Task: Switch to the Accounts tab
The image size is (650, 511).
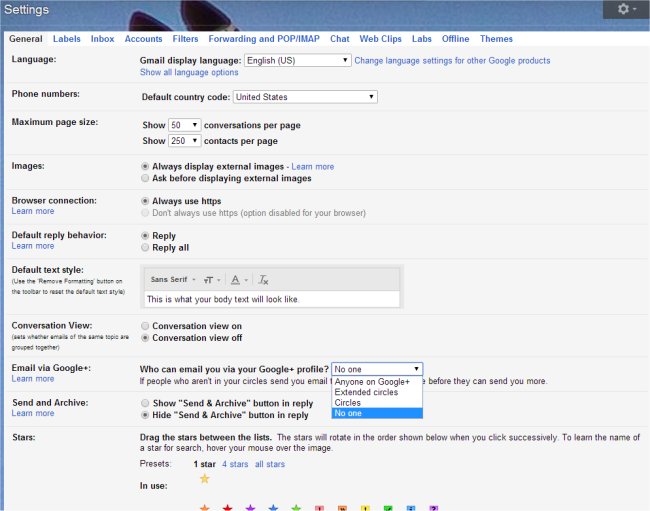Action: point(143,39)
